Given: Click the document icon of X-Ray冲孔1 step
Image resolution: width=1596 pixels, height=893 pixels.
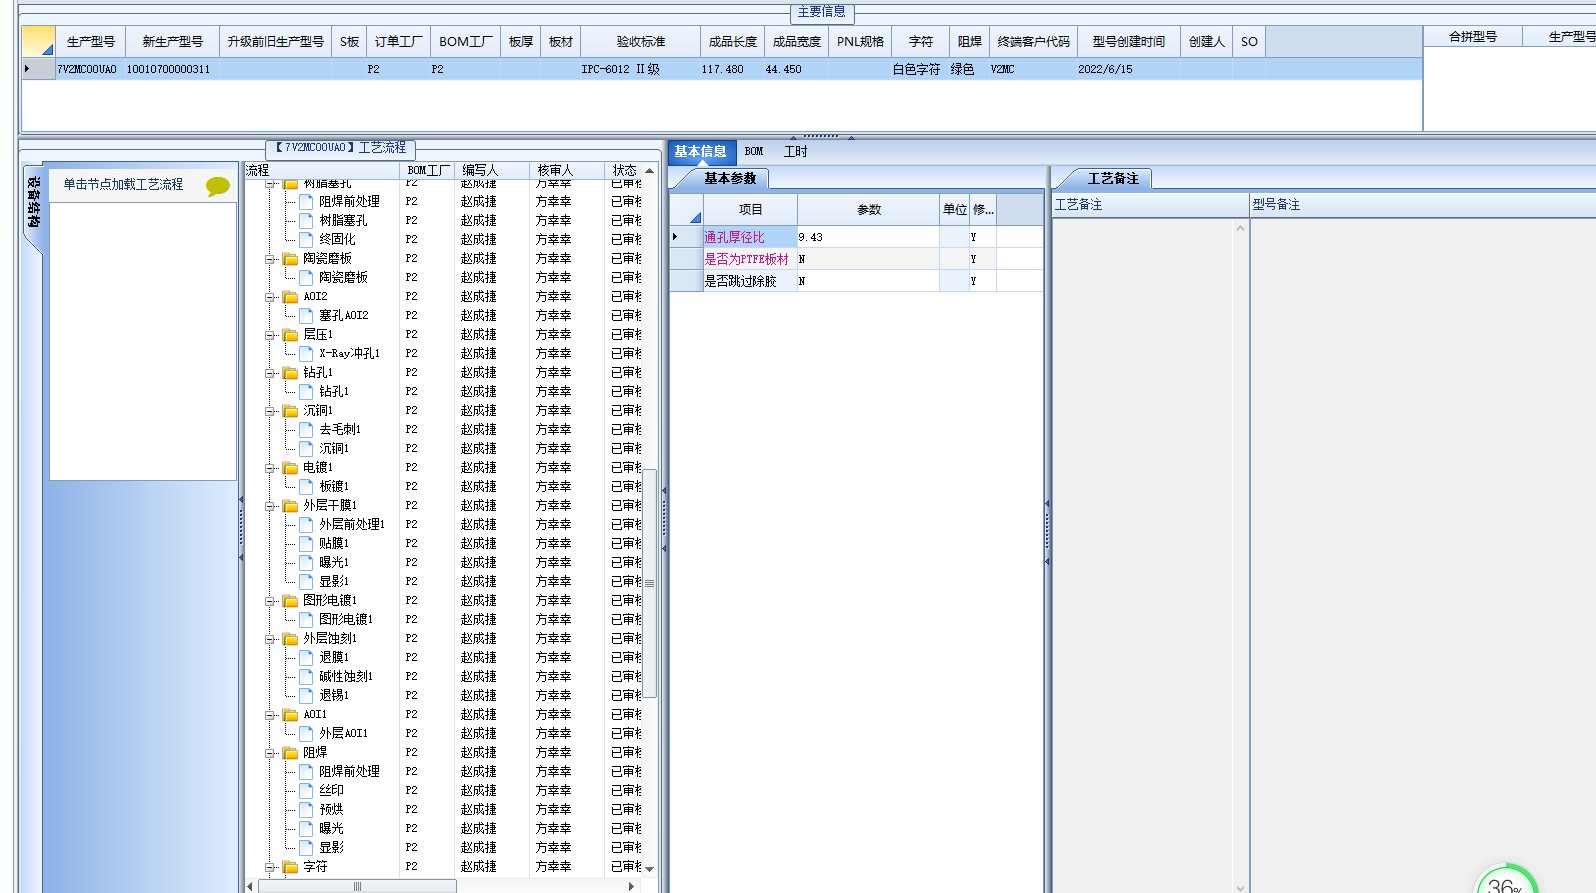Looking at the screenshot, I should (x=307, y=353).
